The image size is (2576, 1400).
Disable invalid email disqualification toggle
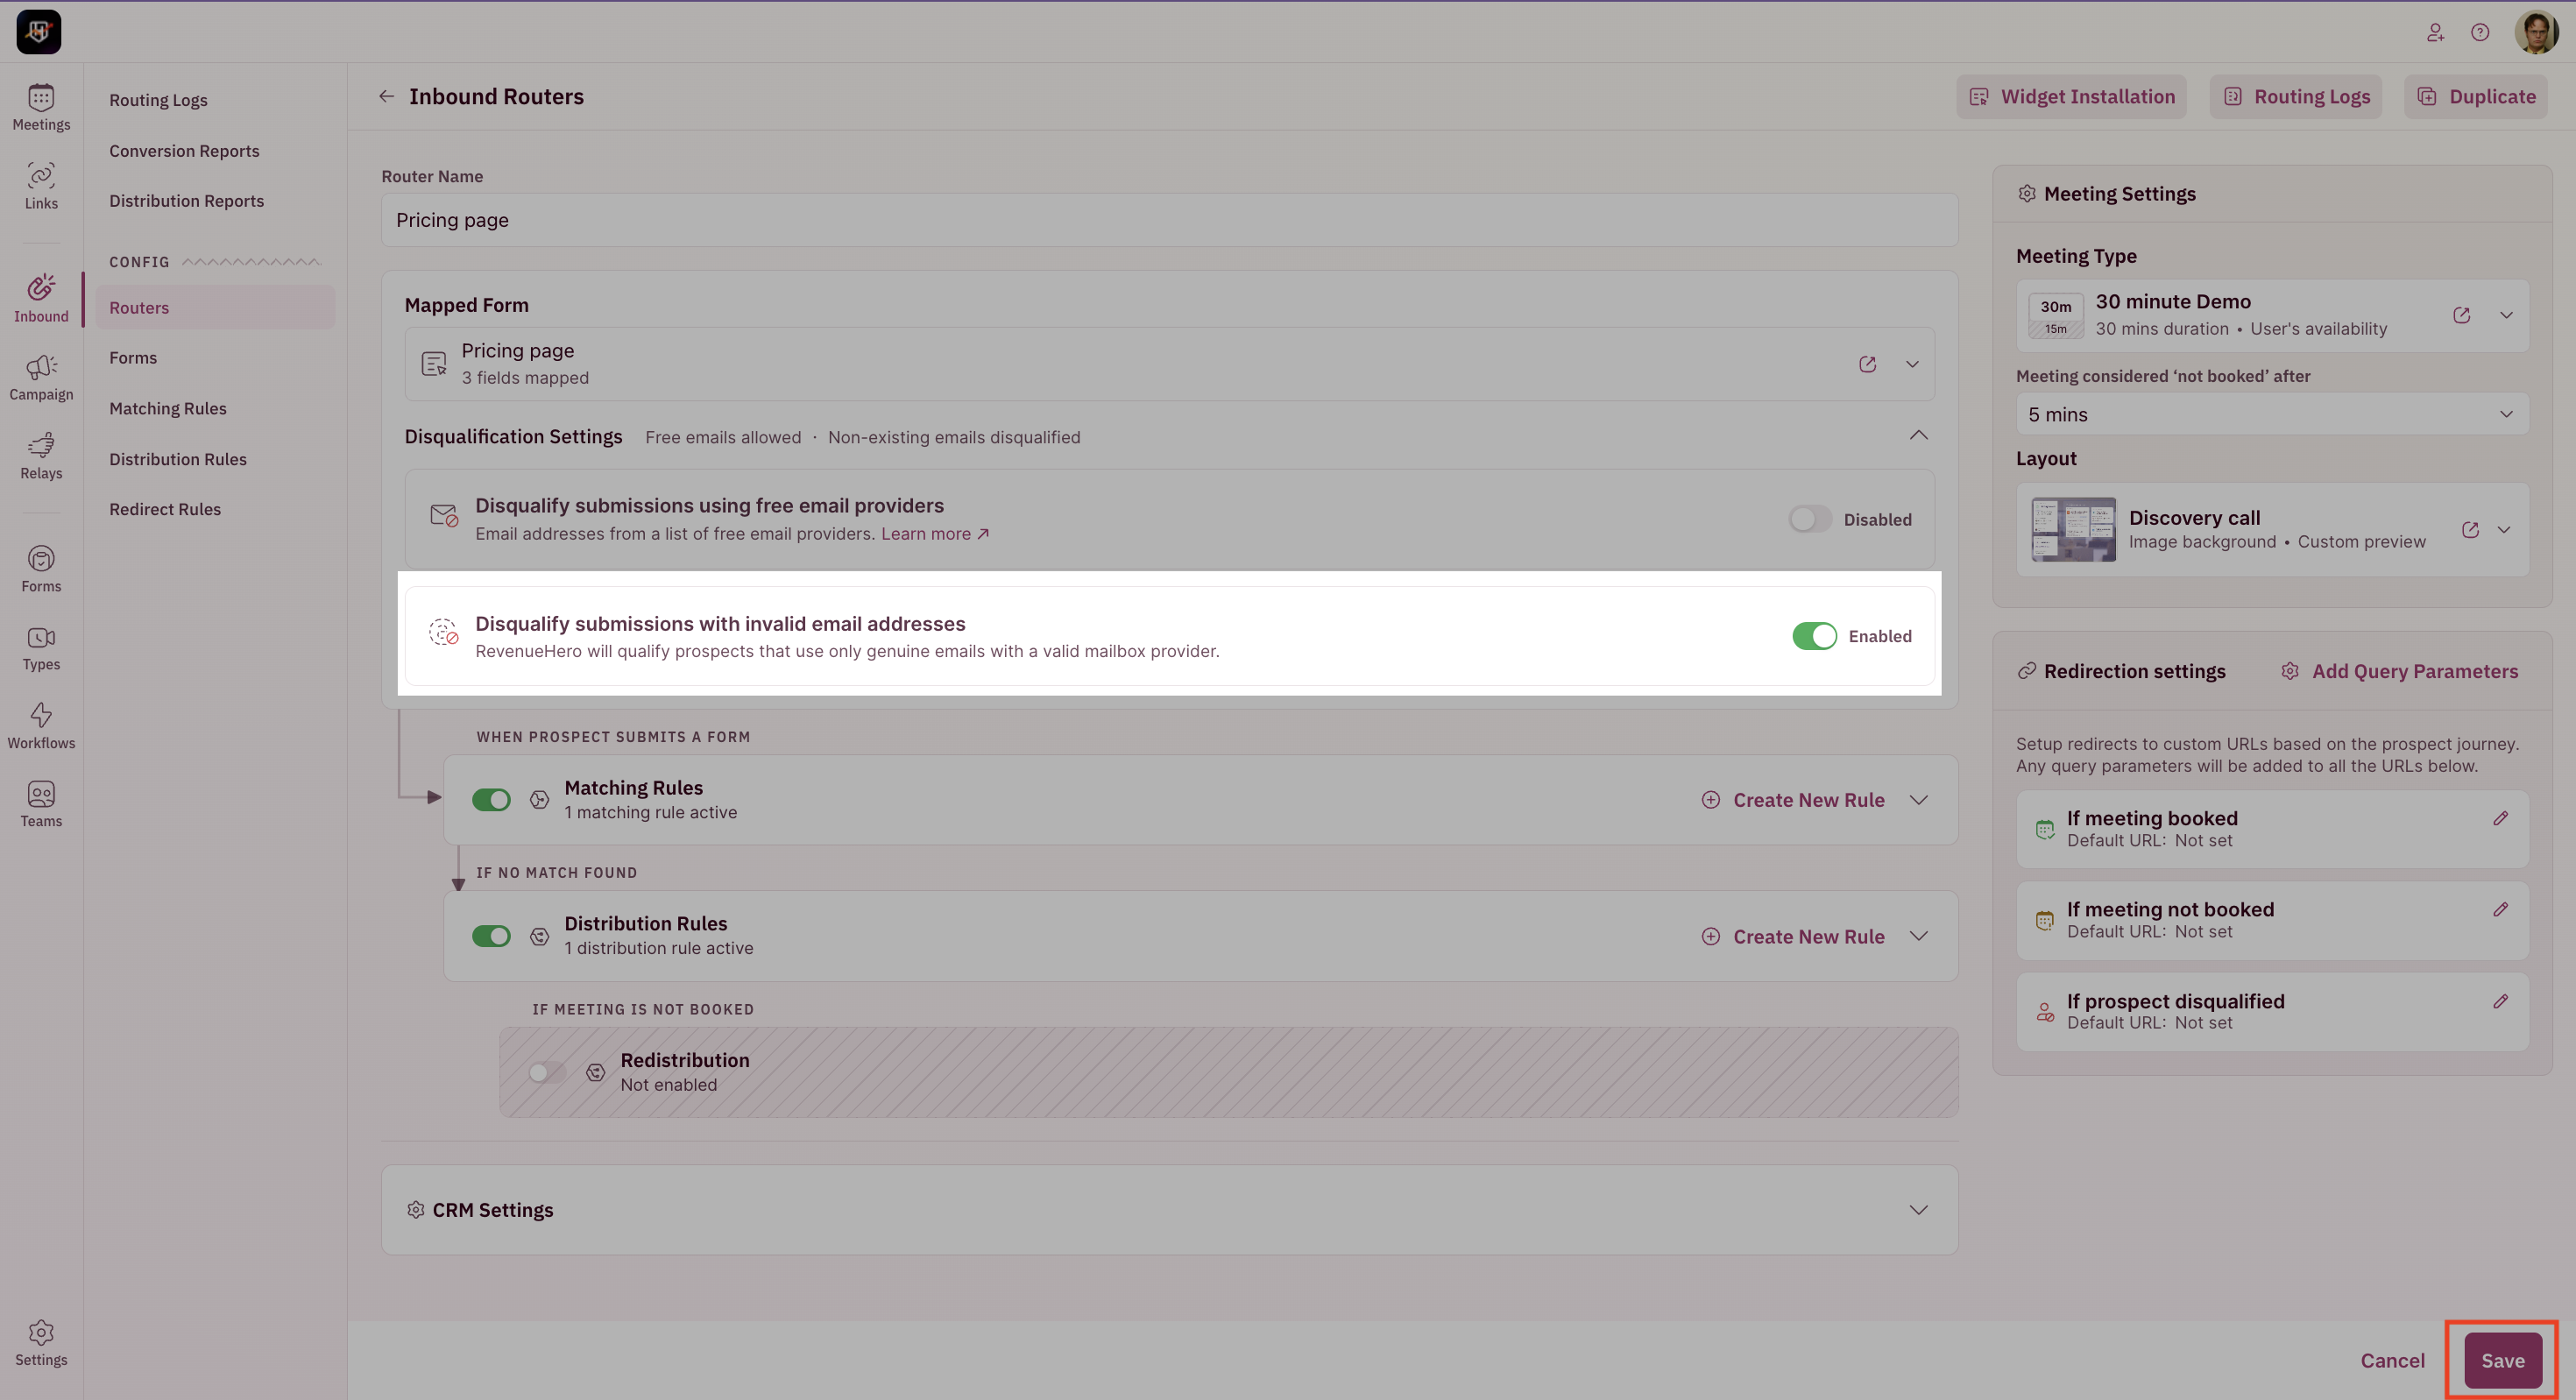[x=1814, y=636]
